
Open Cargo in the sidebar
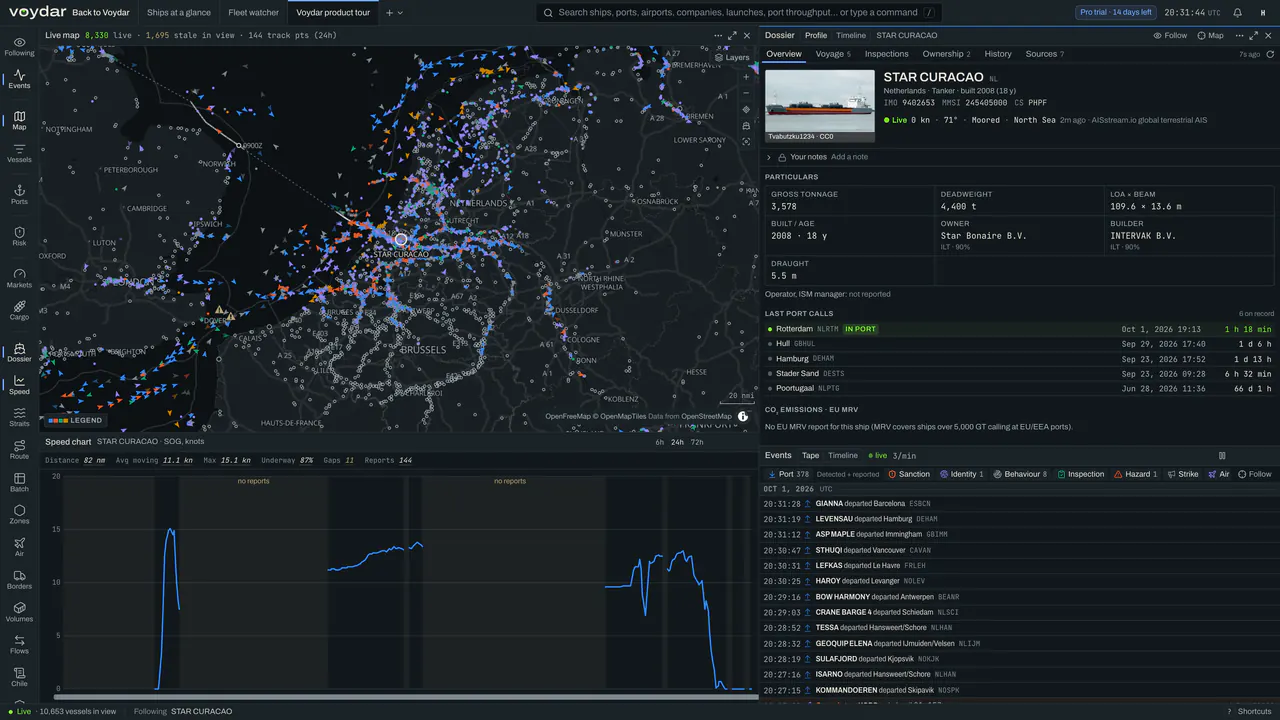click(x=19, y=311)
